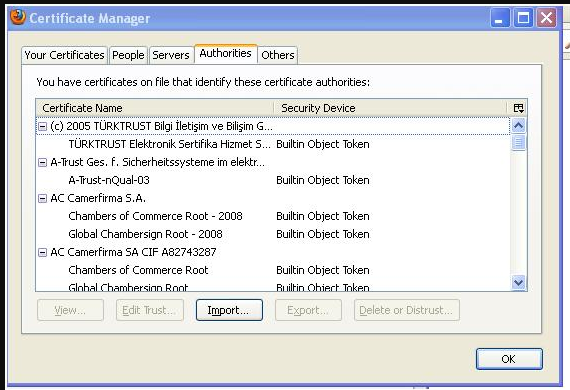Collapse the AC Camerfirma S.A. group

(x=43, y=198)
